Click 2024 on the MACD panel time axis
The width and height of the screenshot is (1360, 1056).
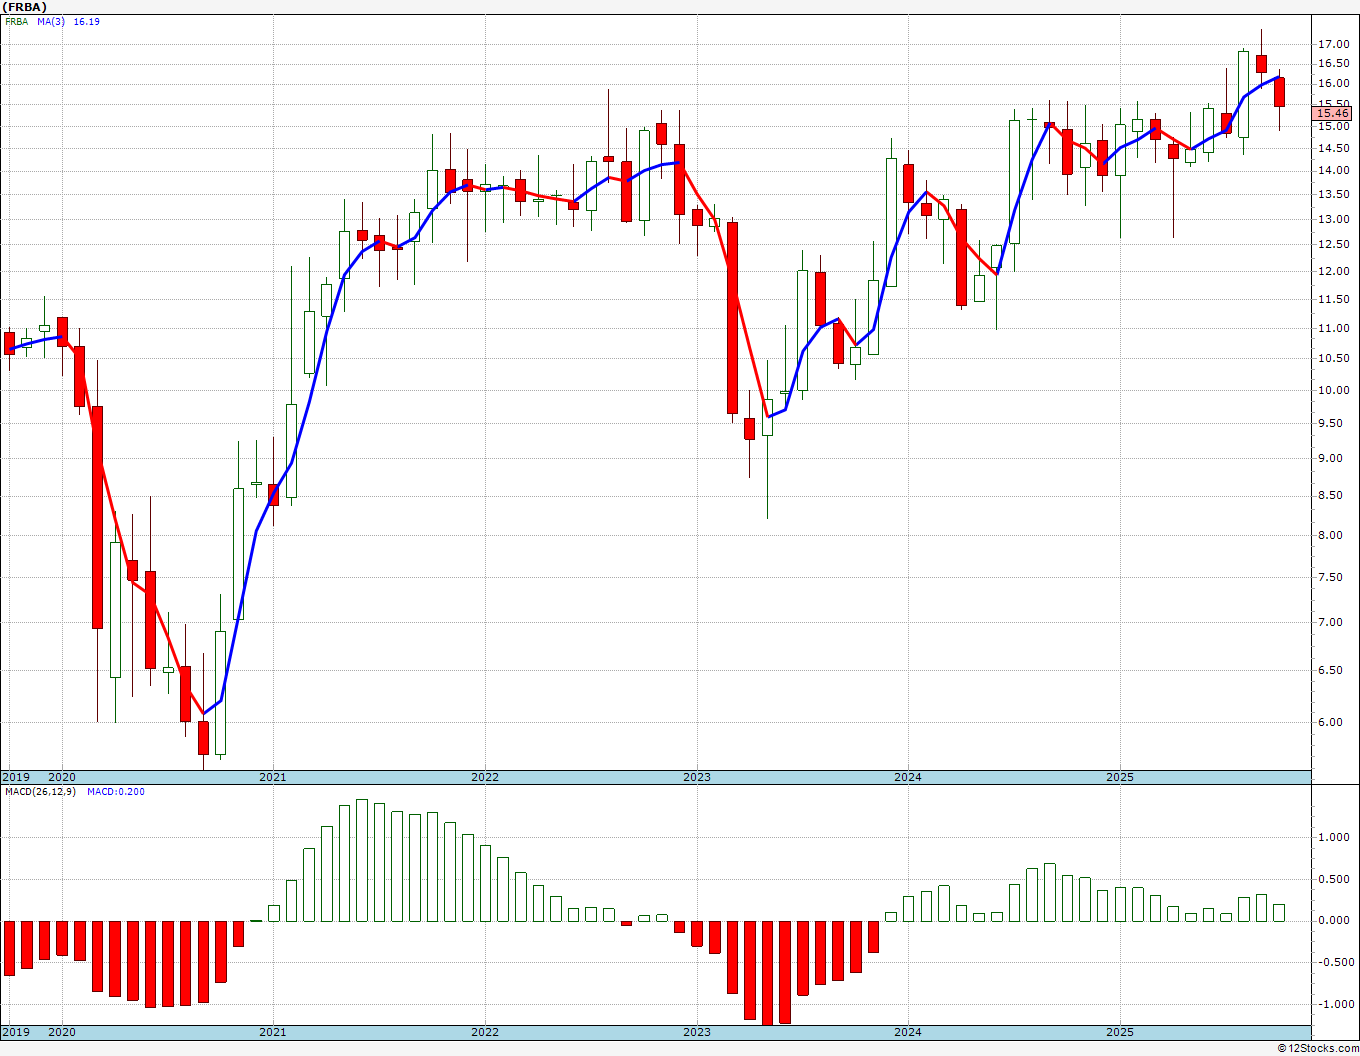tap(908, 1032)
